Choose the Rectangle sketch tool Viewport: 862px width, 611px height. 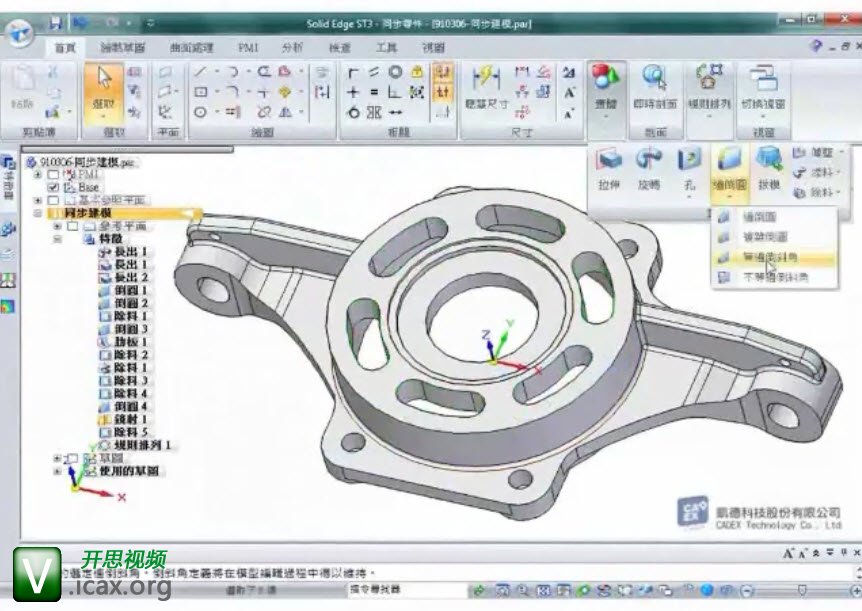(x=201, y=92)
